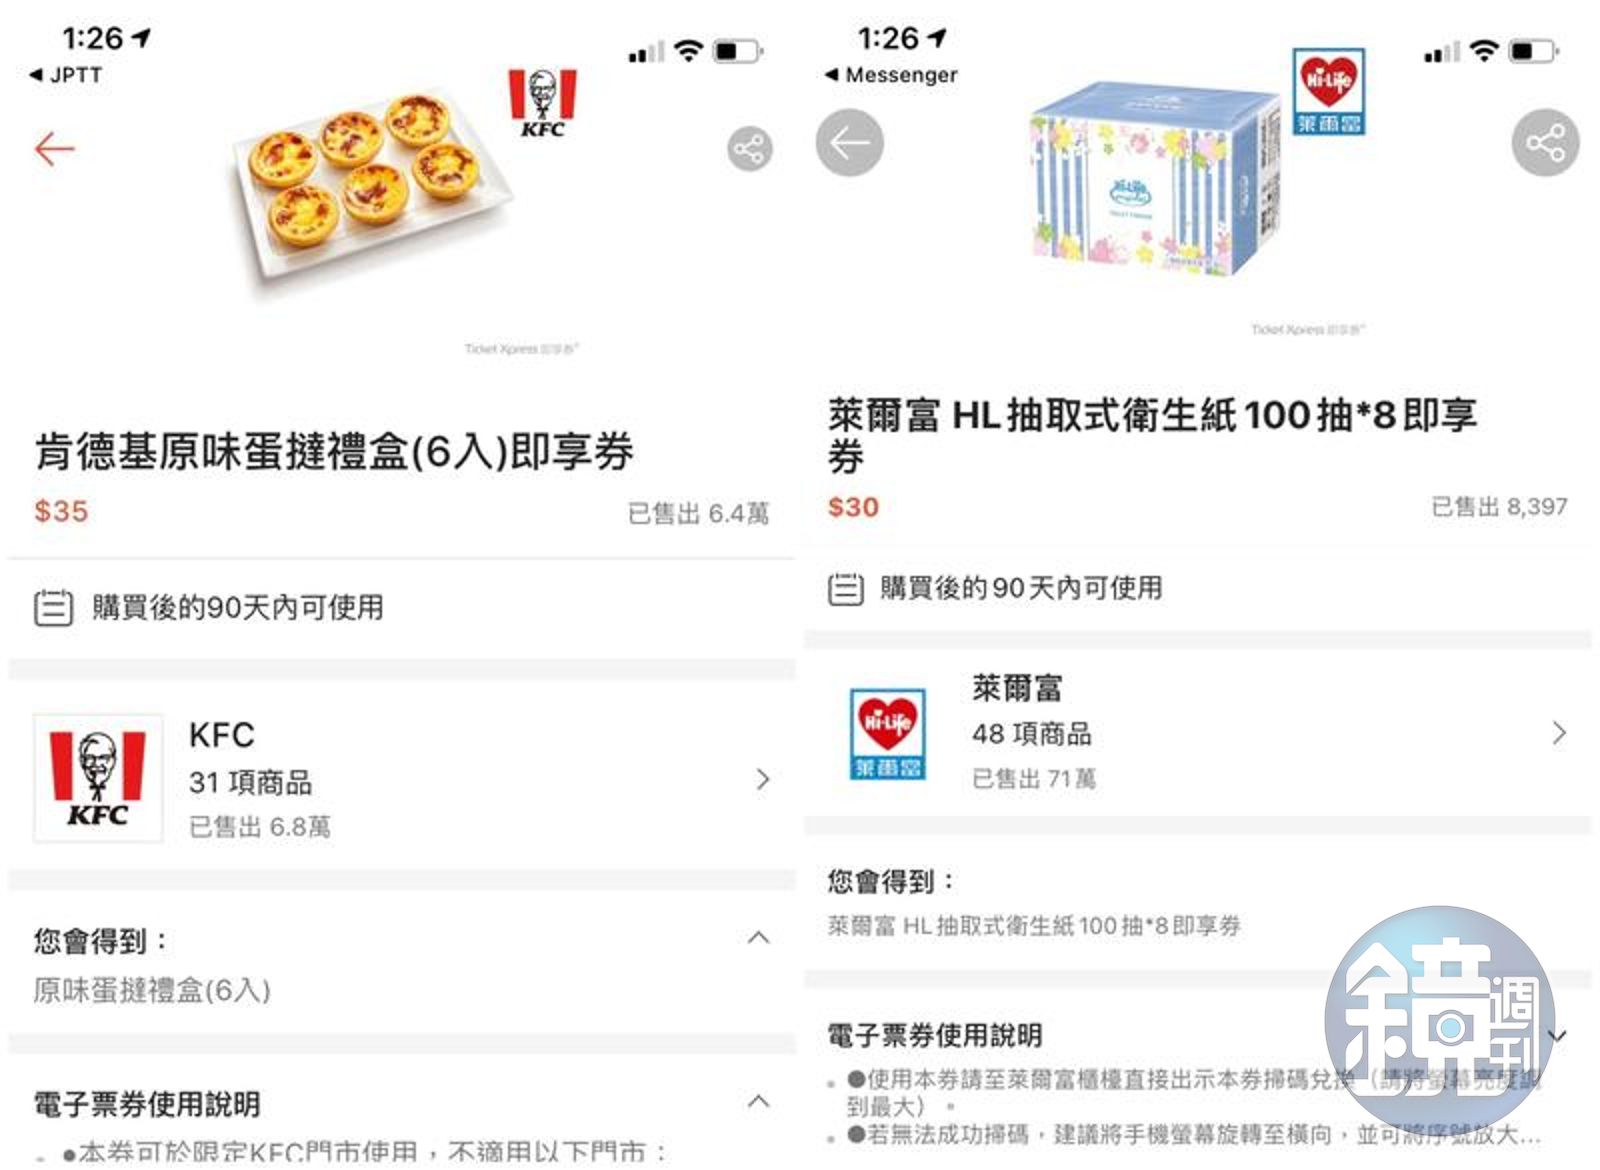Share the KFC egg tart voucher
The width and height of the screenshot is (1600, 1170).
coord(749,150)
